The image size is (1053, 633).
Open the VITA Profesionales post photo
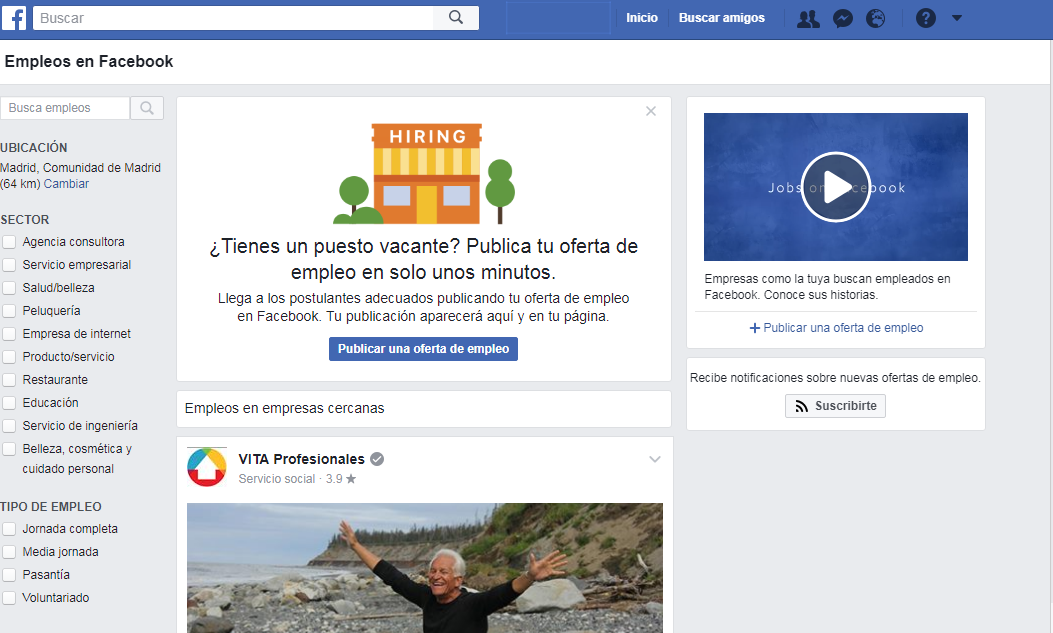pyautogui.click(x=424, y=568)
